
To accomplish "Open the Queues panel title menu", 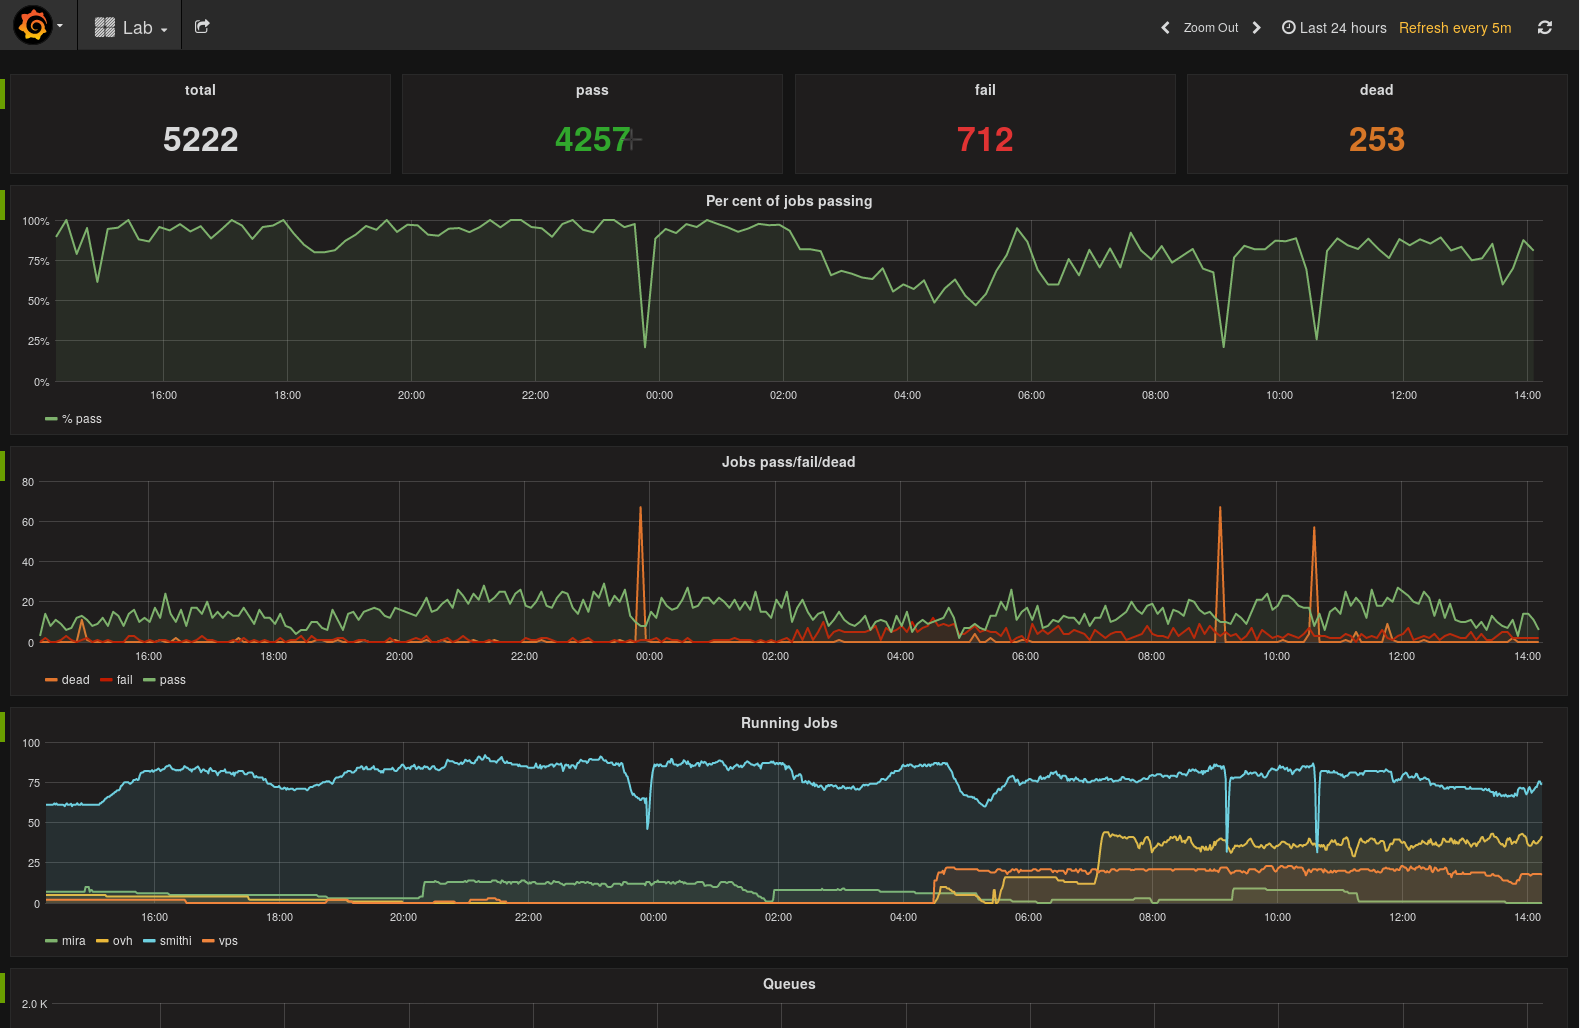I will click(789, 984).
